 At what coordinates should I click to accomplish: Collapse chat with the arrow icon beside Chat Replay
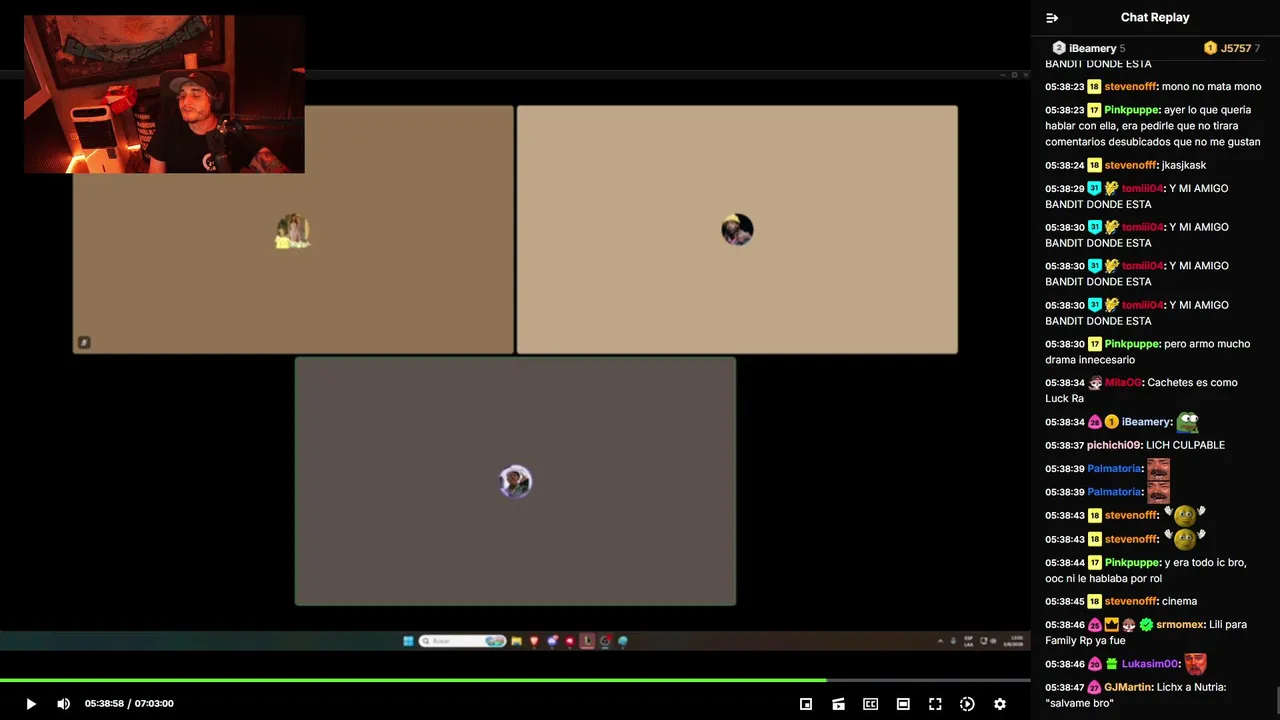(1052, 18)
